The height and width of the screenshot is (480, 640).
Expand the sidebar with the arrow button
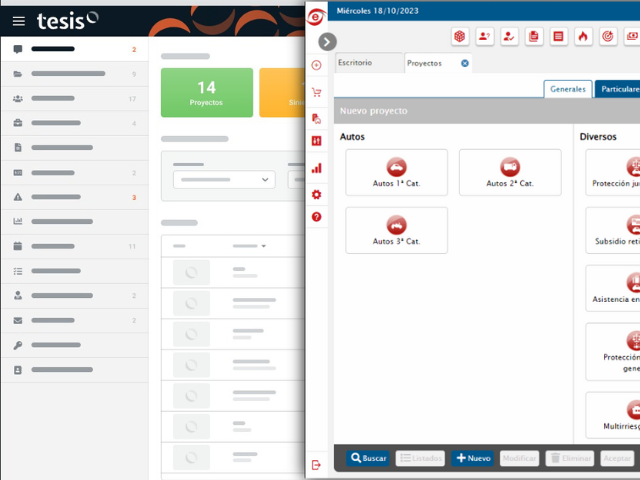coord(327,42)
